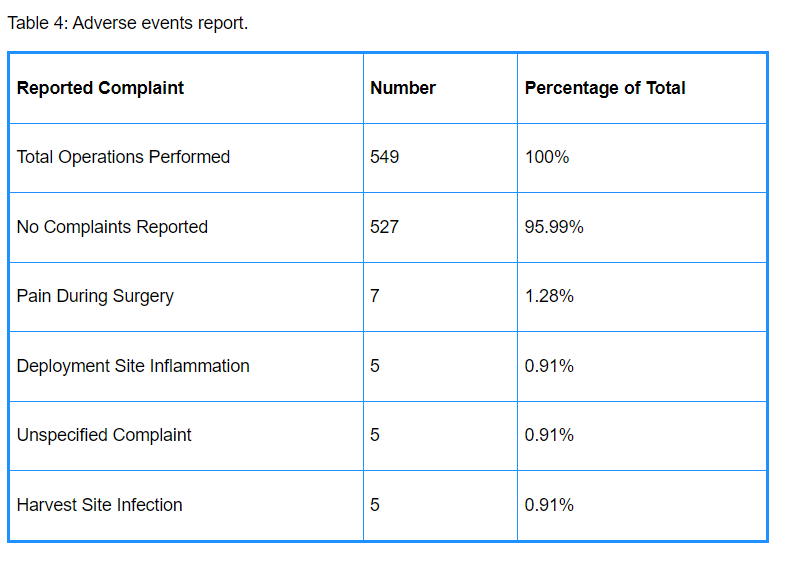The image size is (789, 561).
Task: Click the percentage cell for Unspecified Complaint
Action: pos(549,435)
